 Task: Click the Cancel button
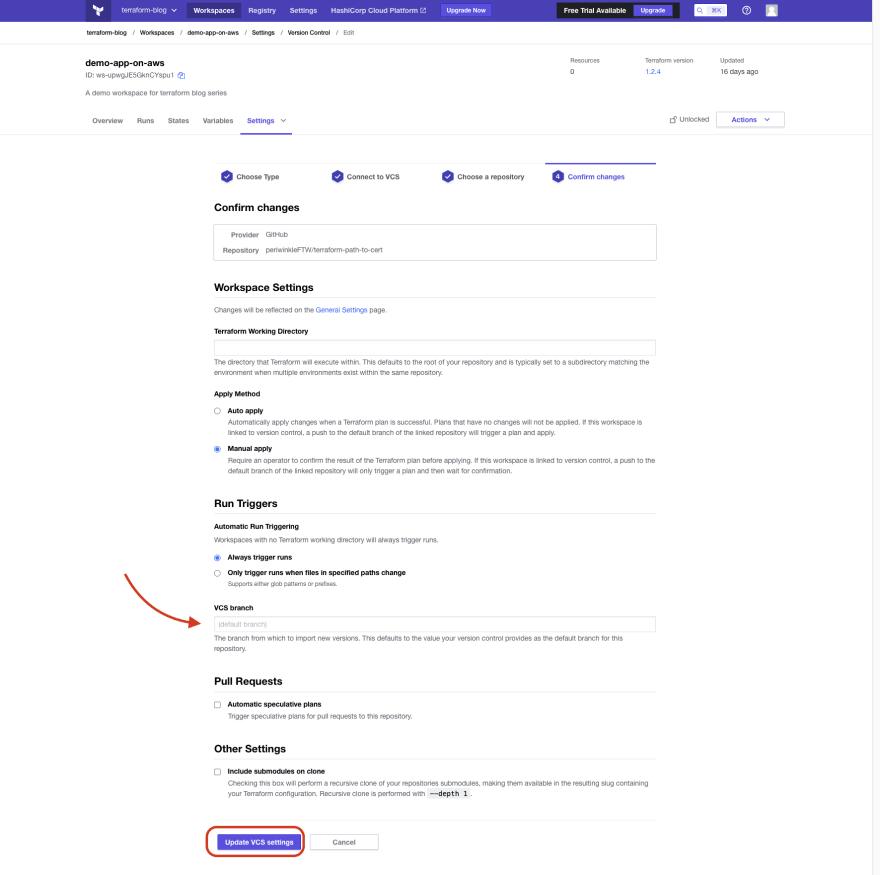click(x=344, y=842)
